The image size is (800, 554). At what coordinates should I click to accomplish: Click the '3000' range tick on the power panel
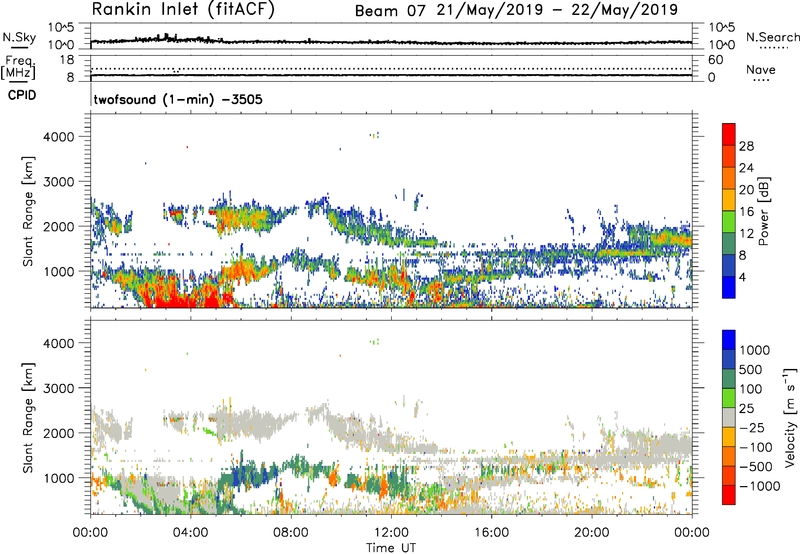click(58, 182)
